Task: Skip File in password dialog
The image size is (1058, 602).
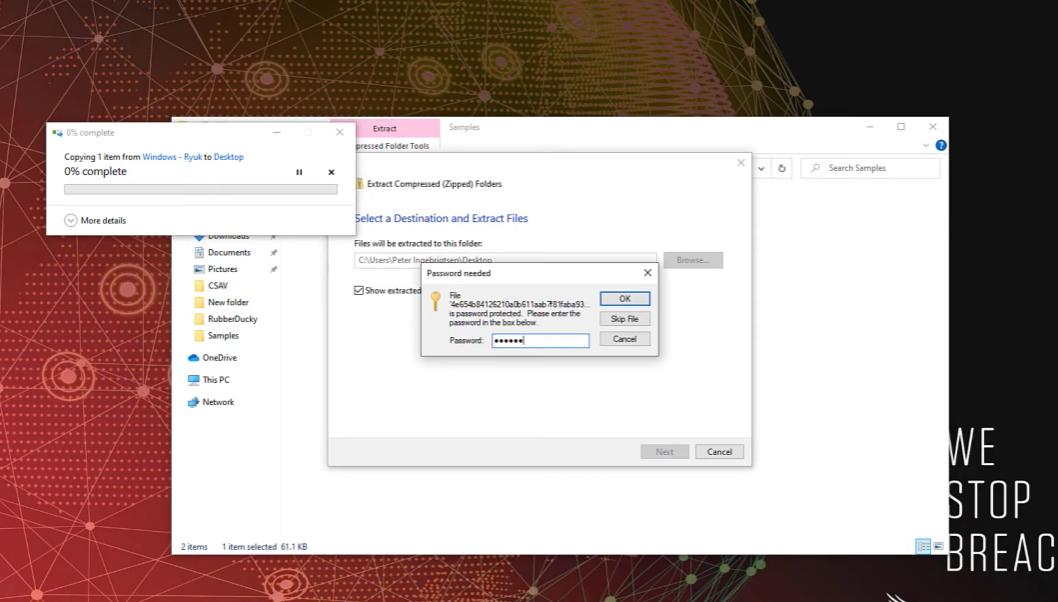Action: pyautogui.click(x=625, y=319)
